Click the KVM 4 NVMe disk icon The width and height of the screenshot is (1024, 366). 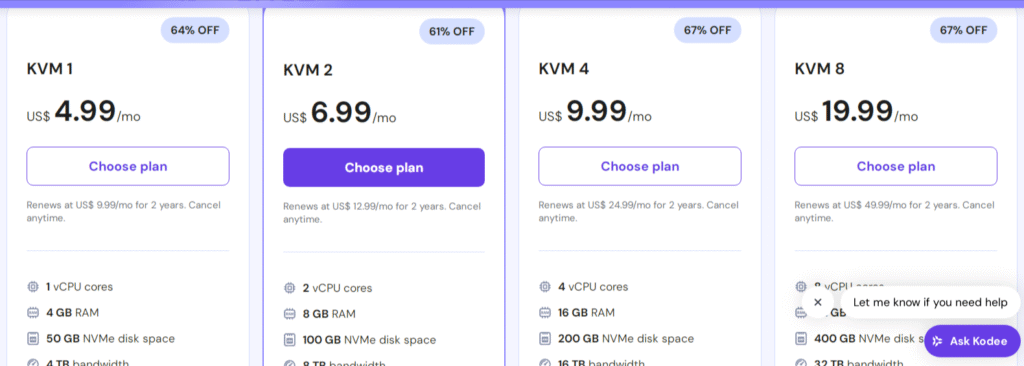coord(545,339)
